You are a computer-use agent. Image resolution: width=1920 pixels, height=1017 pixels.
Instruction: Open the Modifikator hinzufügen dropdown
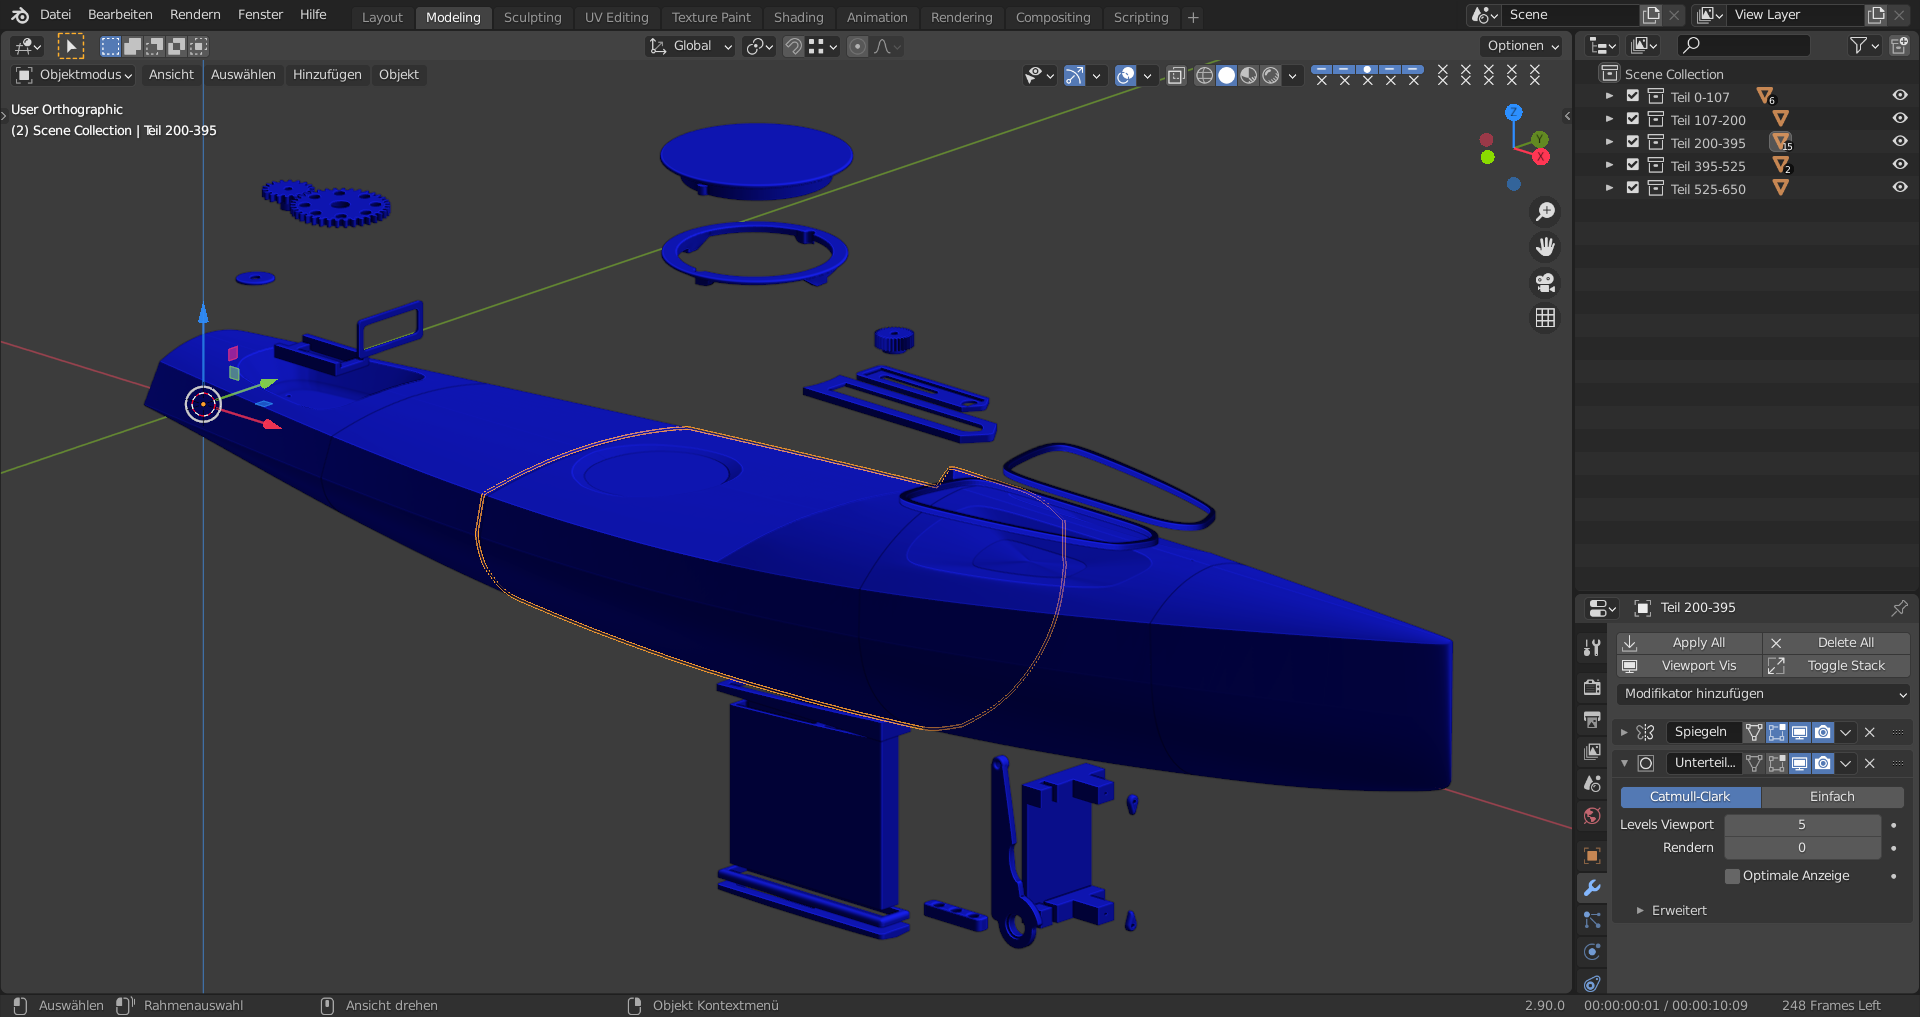pos(1764,694)
